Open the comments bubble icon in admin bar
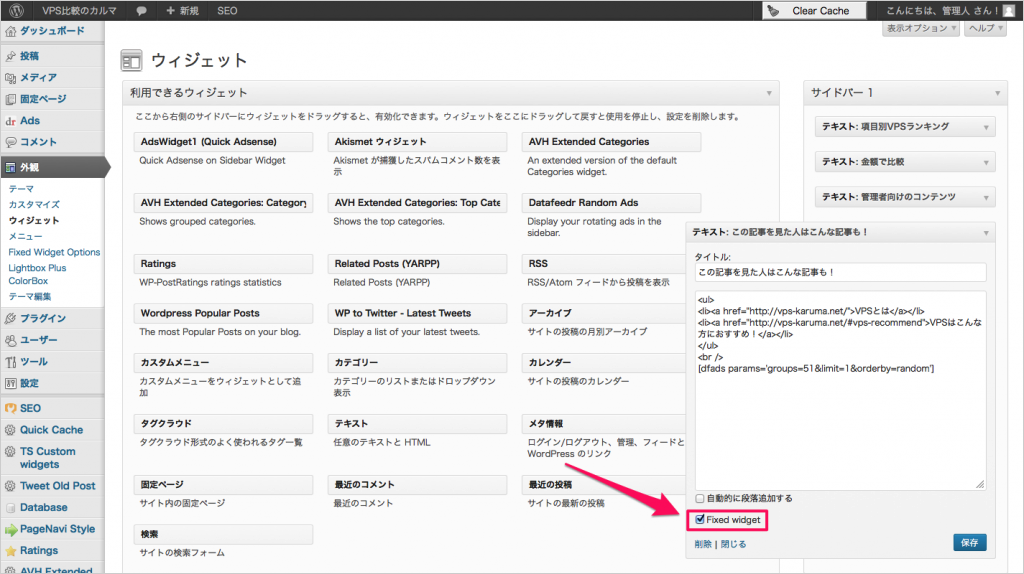 [x=141, y=11]
